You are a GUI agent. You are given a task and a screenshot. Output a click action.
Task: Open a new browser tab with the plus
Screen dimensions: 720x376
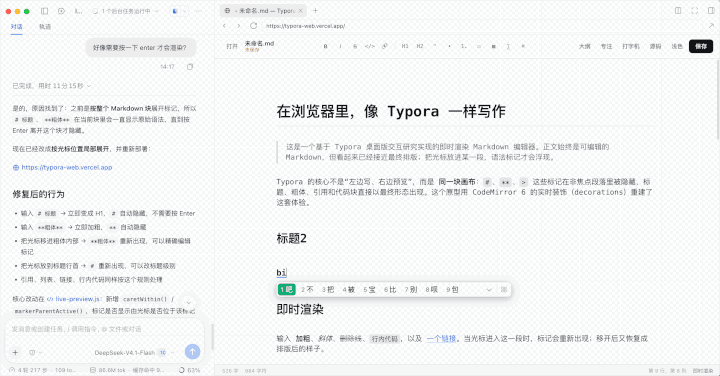(315, 11)
